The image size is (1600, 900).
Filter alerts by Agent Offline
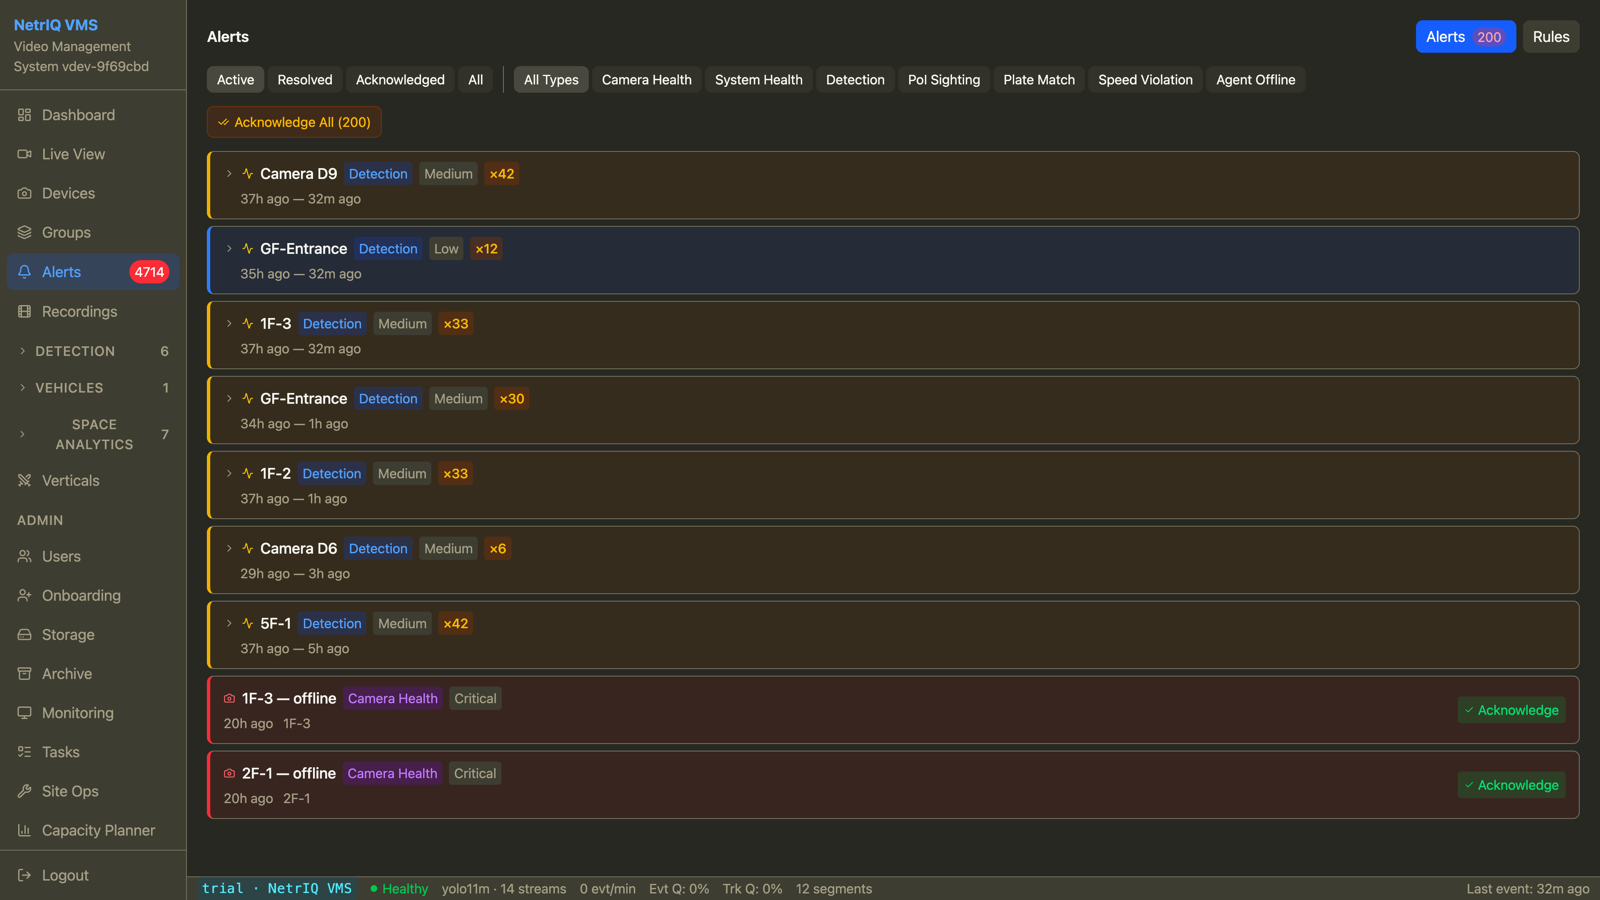1256,80
